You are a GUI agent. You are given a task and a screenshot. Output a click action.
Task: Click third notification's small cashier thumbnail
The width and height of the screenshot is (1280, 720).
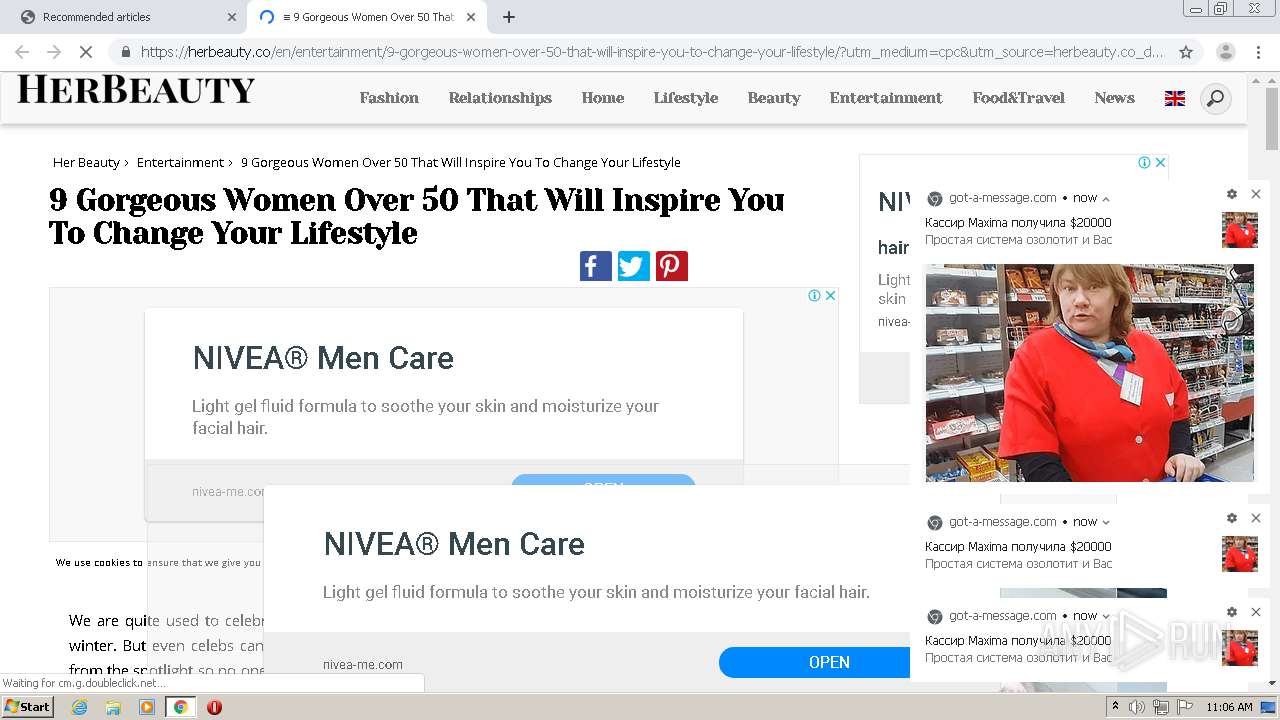[1240, 648]
